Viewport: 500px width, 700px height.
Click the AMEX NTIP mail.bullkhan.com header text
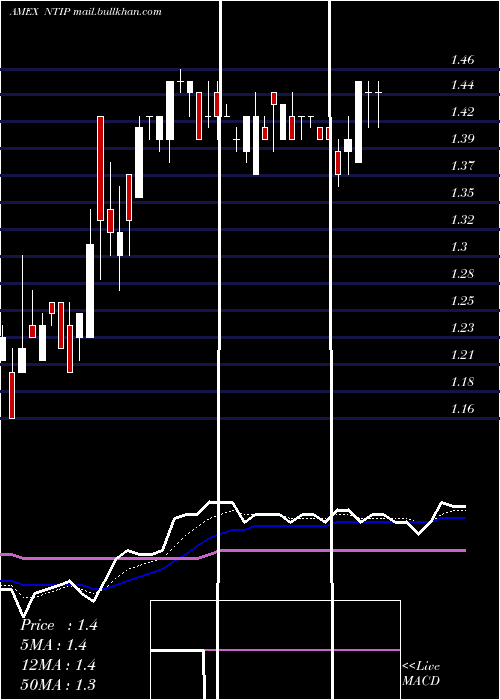85,12
